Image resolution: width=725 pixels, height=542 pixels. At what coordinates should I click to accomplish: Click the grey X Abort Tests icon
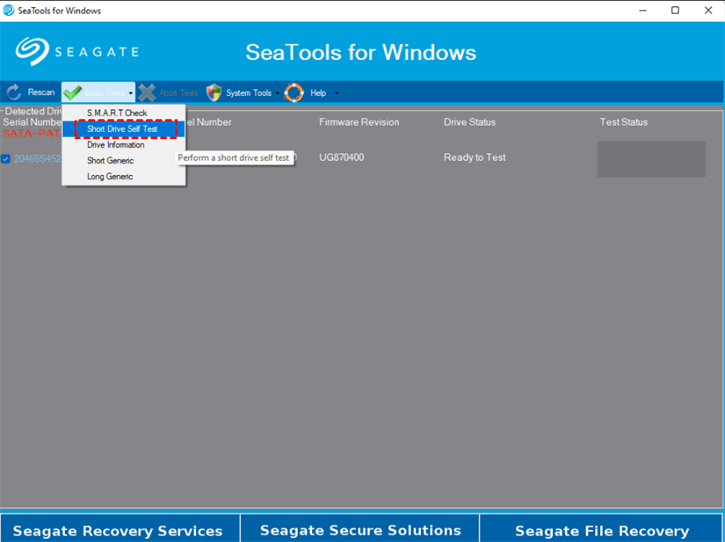(147, 93)
